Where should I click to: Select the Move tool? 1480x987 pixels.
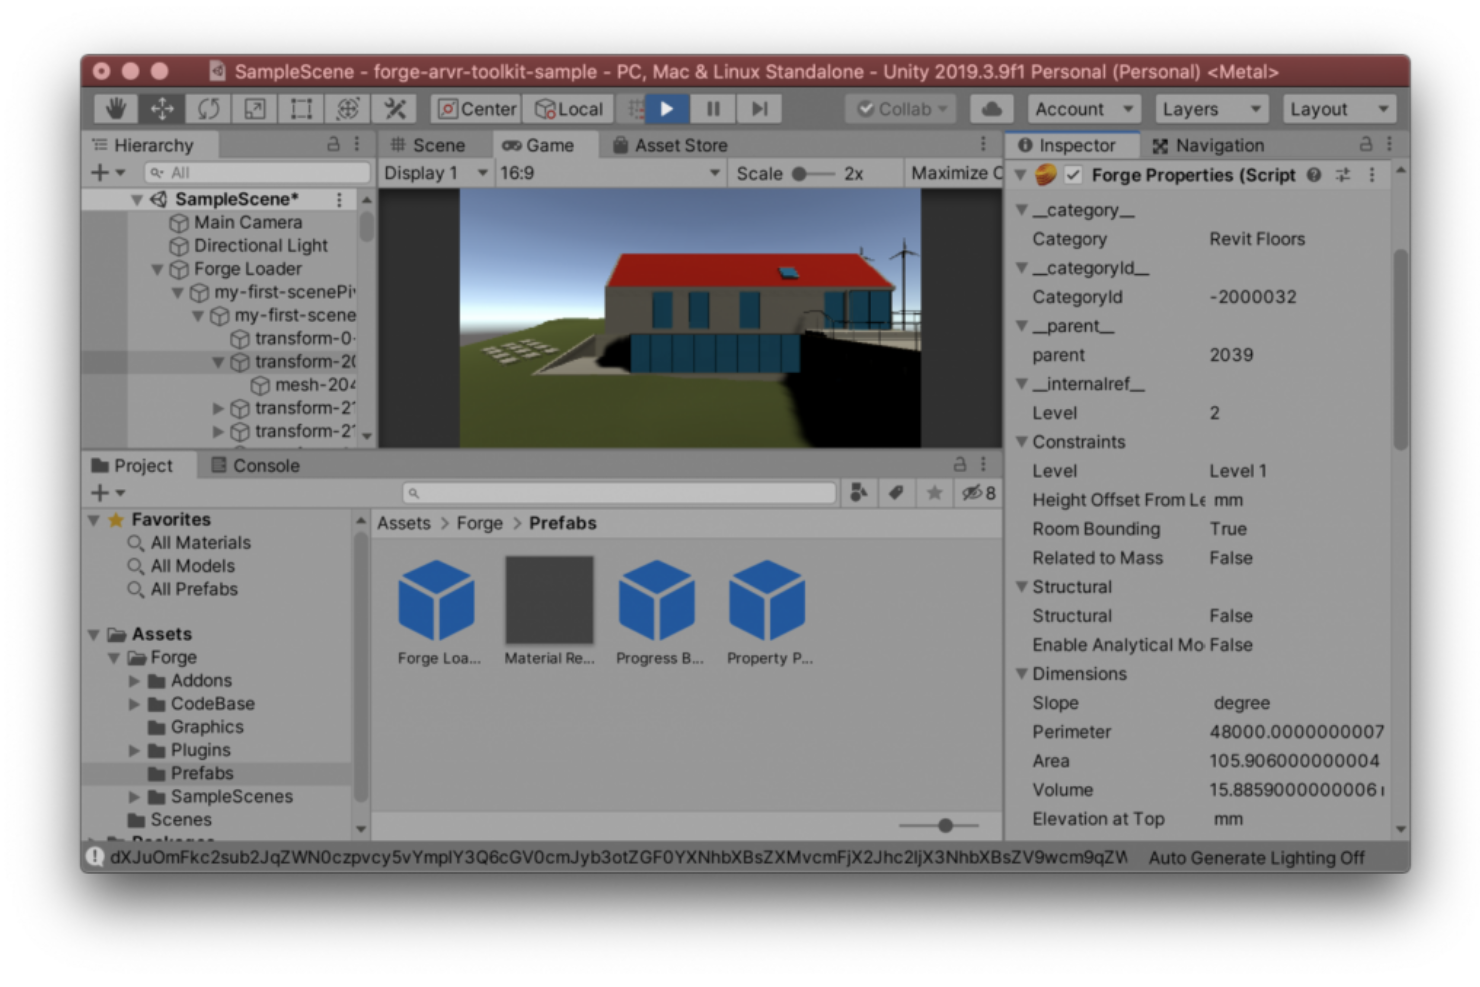coord(162,108)
